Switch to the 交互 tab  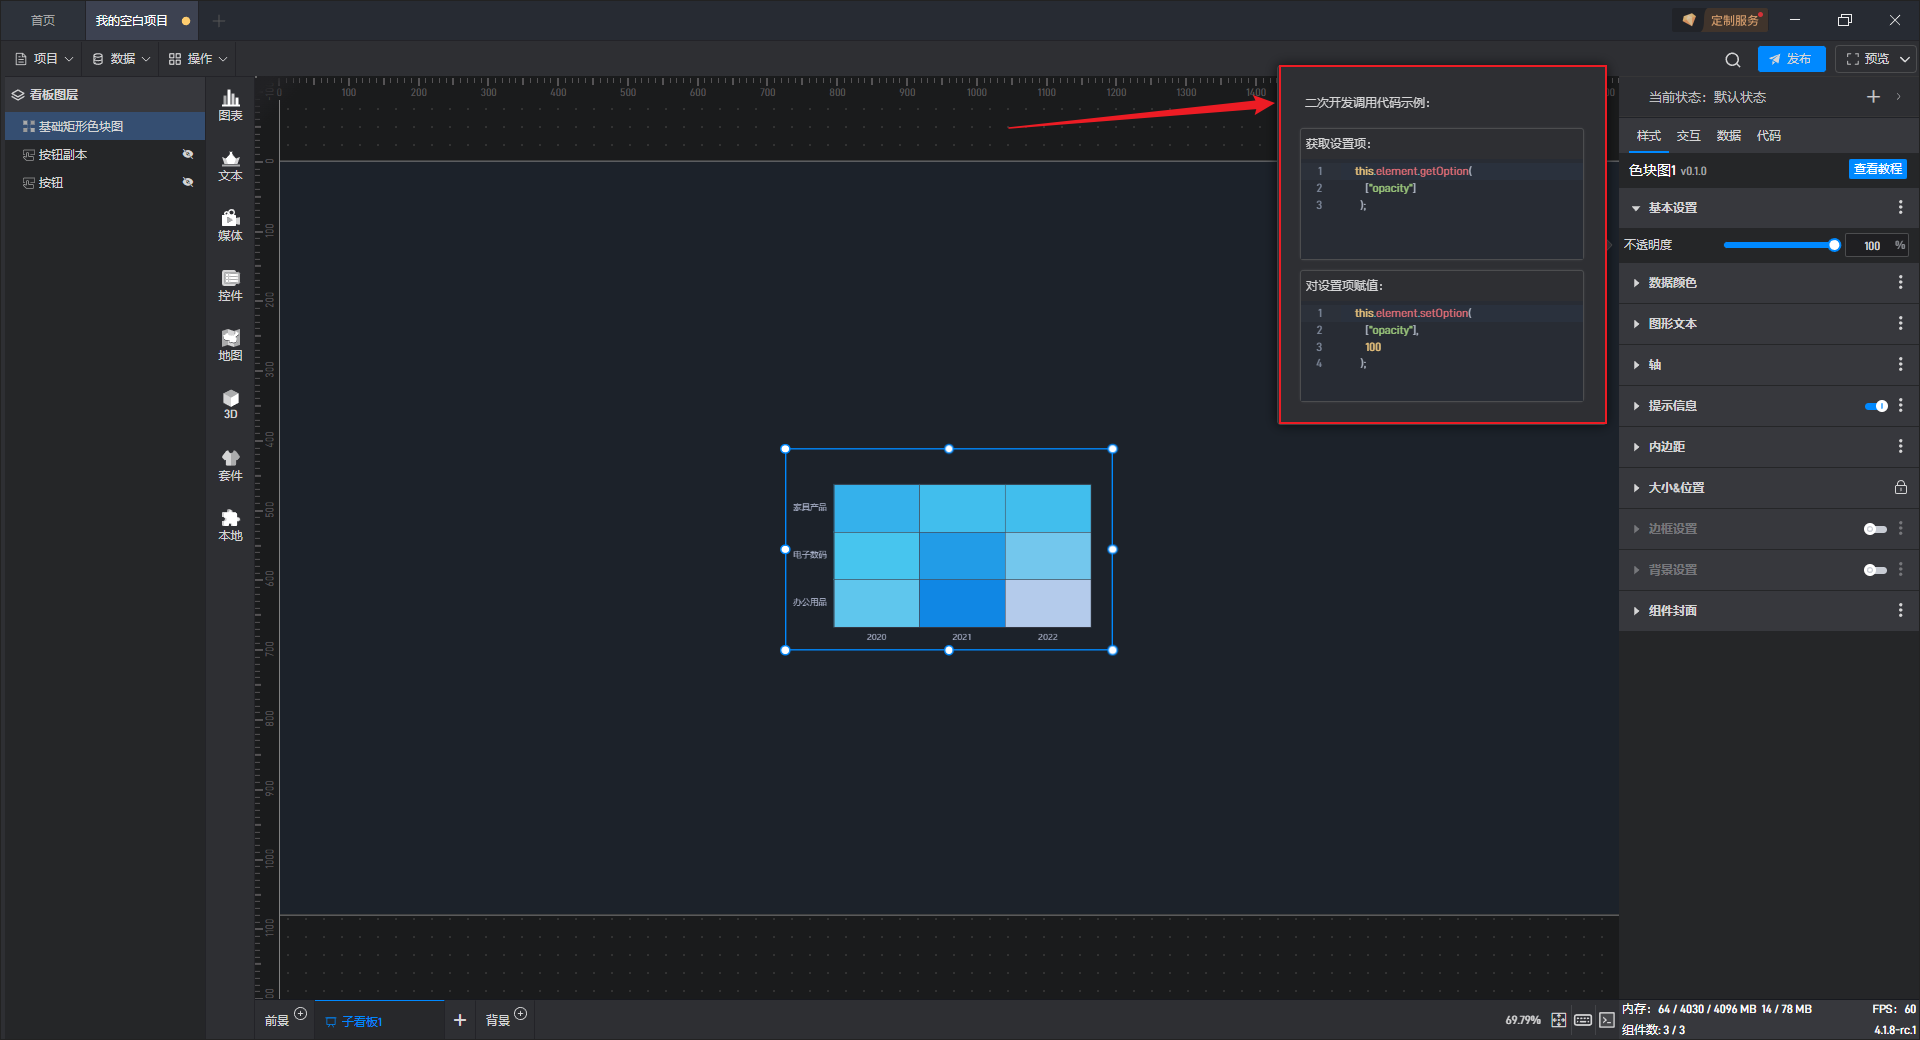pos(1688,136)
